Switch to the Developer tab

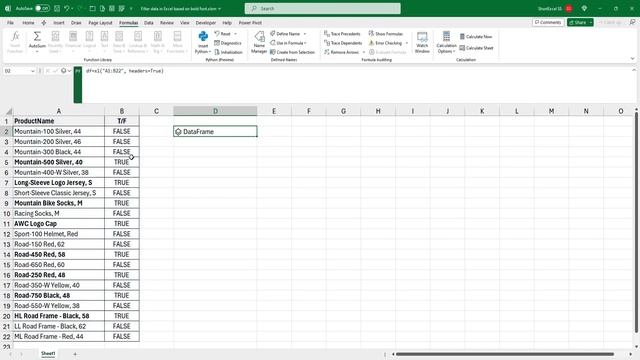206,23
